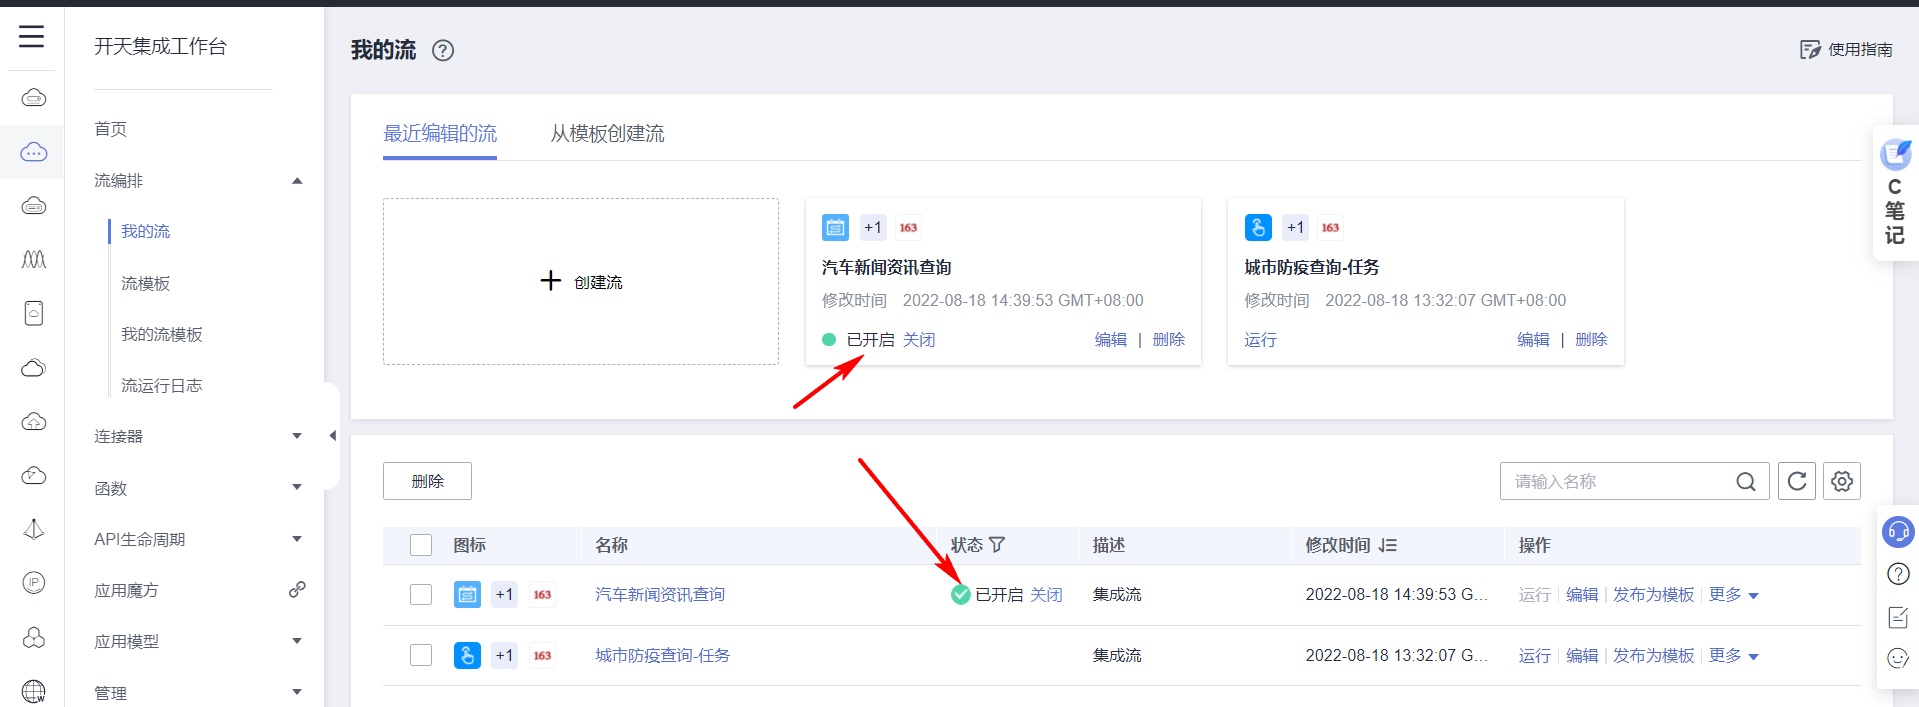Click 运行 in 城市防疫查询-任务 card

point(1261,340)
